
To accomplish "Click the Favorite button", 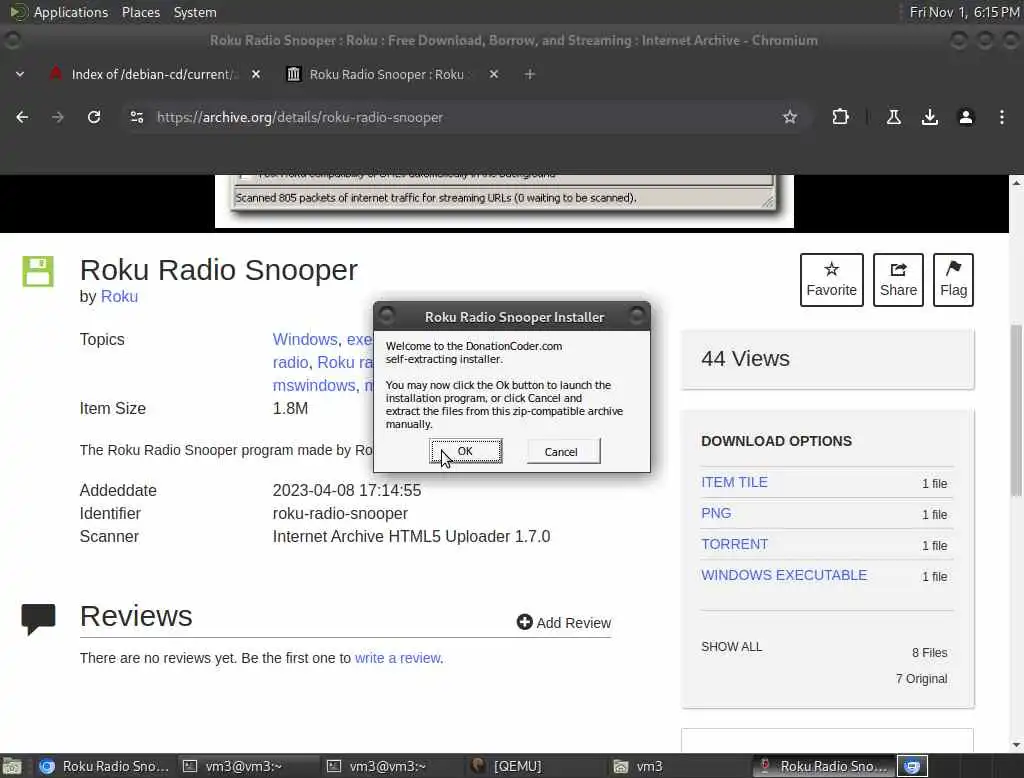I will pos(831,280).
